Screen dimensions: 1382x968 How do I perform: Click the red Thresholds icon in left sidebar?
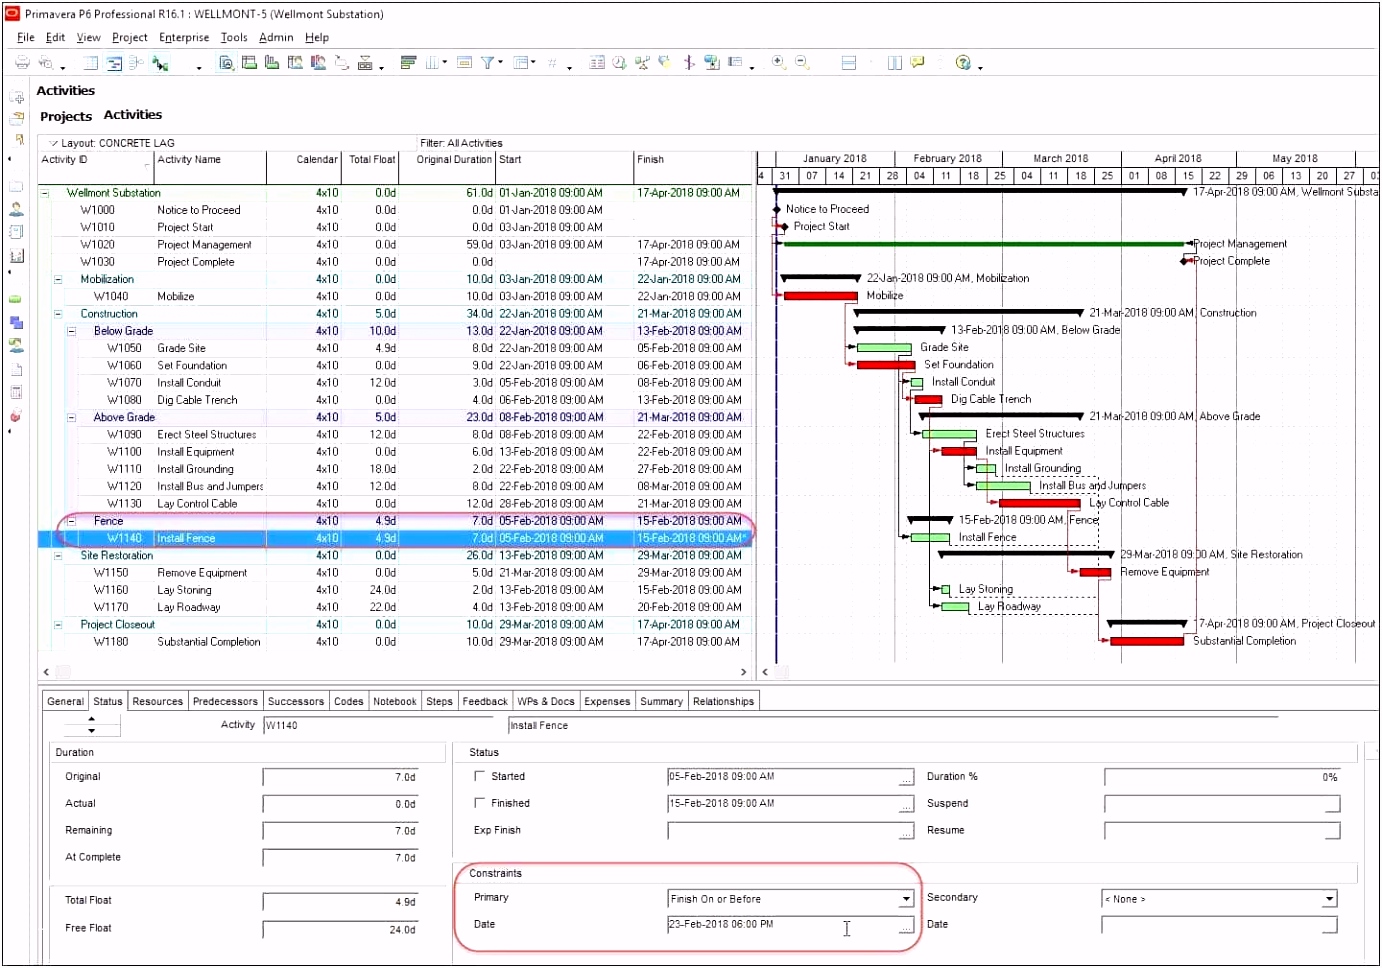point(16,416)
